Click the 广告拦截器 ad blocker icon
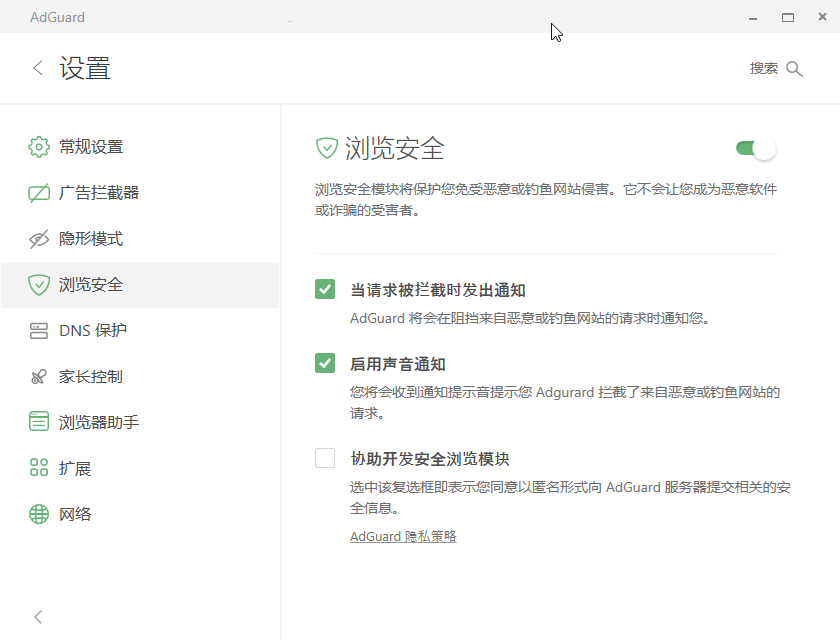Viewport: 840px width, 640px height. point(39,193)
